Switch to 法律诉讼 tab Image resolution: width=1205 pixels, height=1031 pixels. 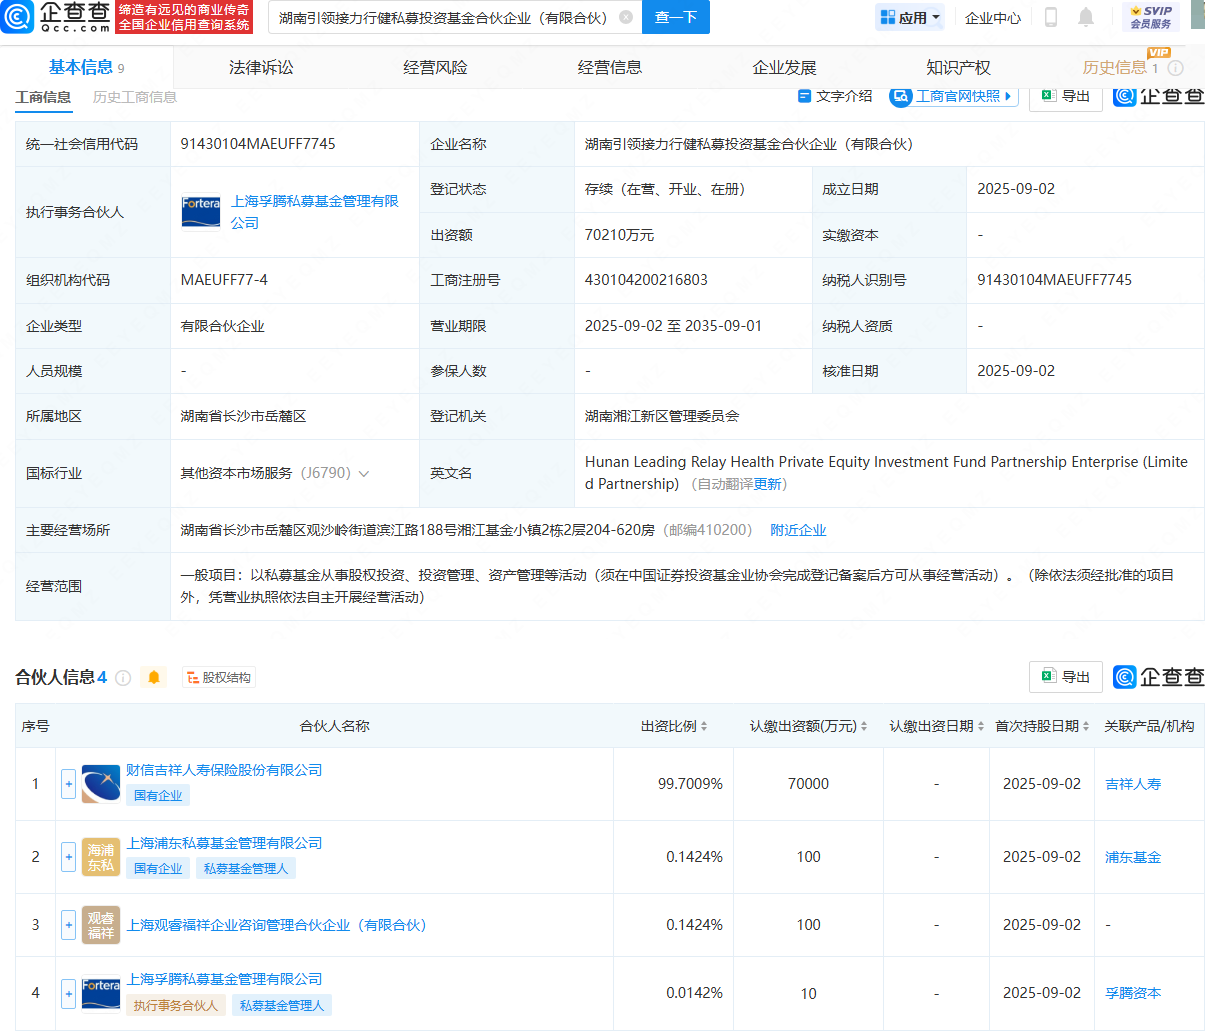click(x=261, y=67)
